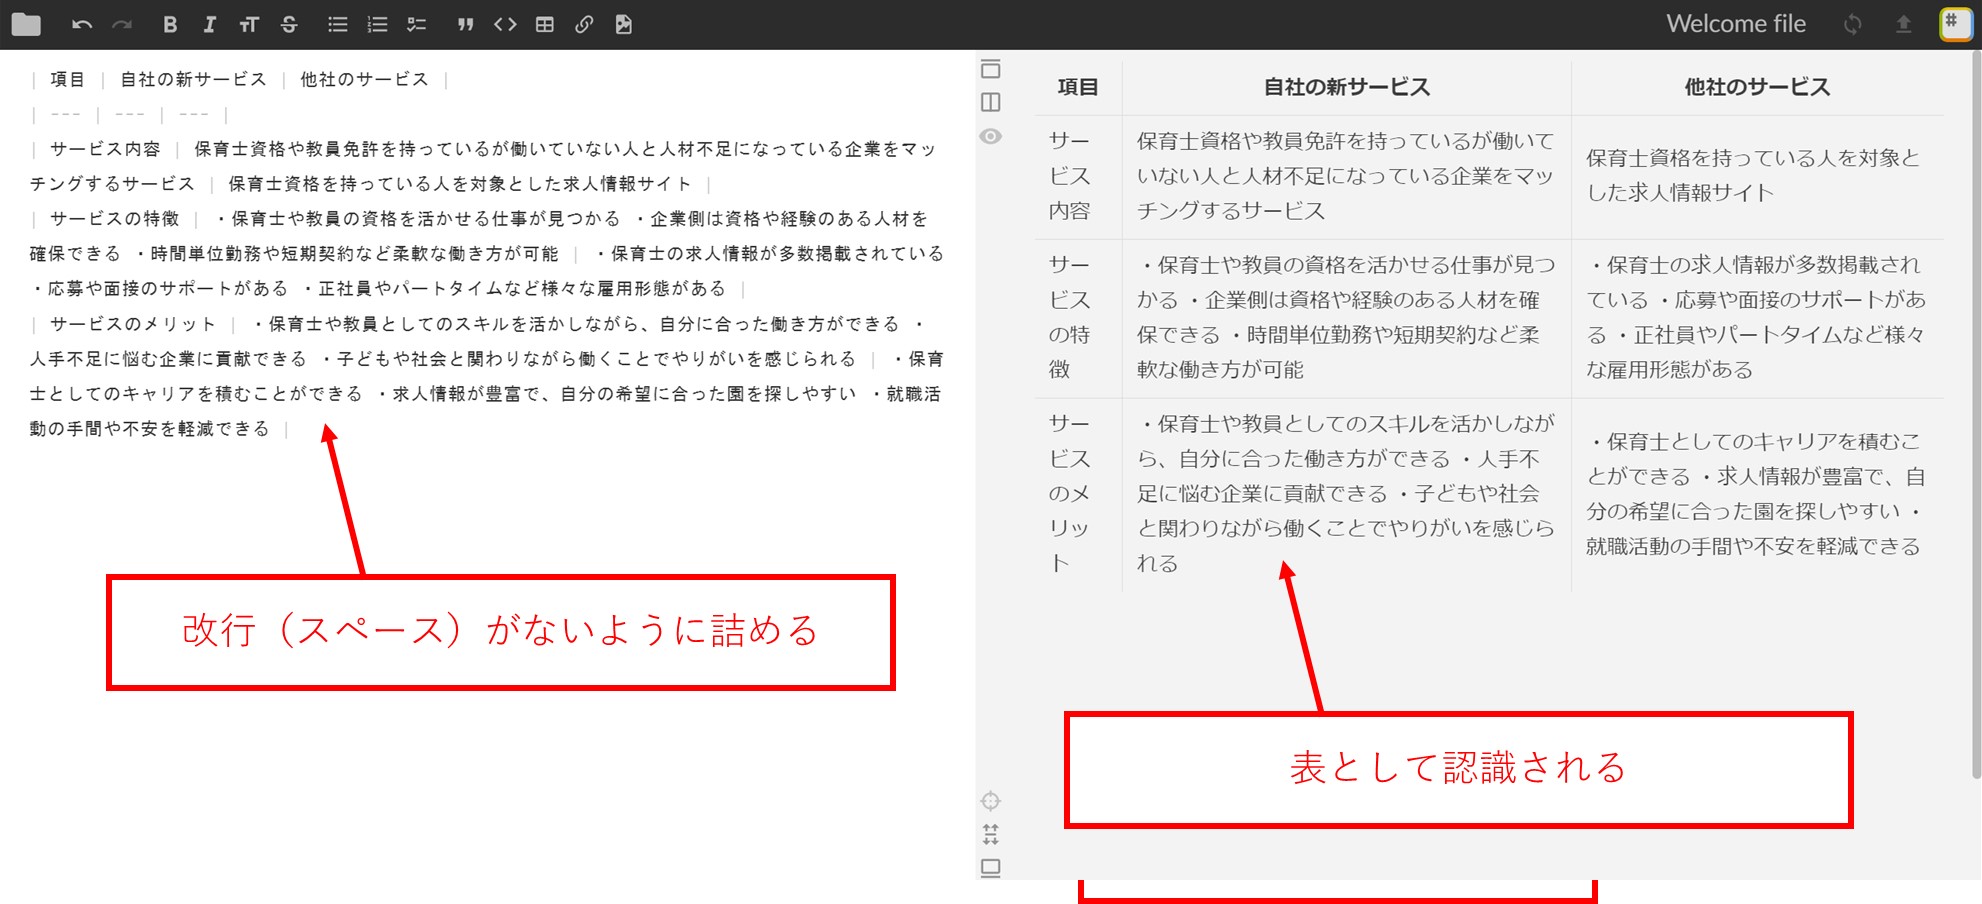Toggle scroll sync icon
The image size is (1982, 904).
pyautogui.click(x=991, y=834)
